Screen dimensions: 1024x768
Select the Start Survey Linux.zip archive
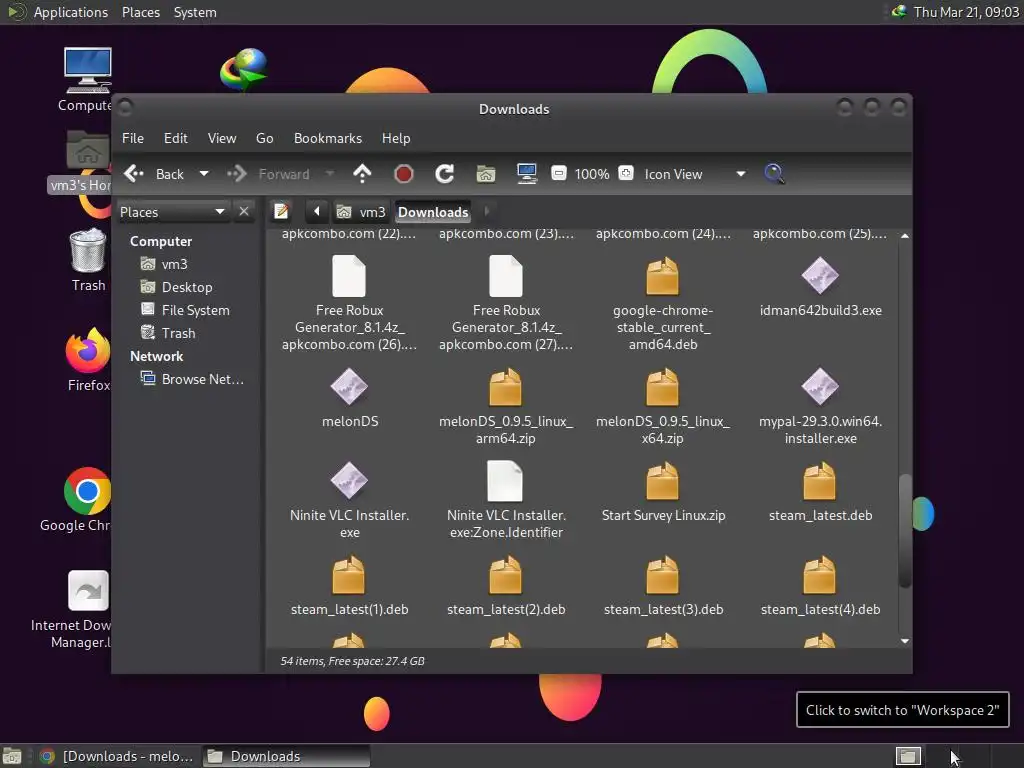pyautogui.click(x=663, y=481)
